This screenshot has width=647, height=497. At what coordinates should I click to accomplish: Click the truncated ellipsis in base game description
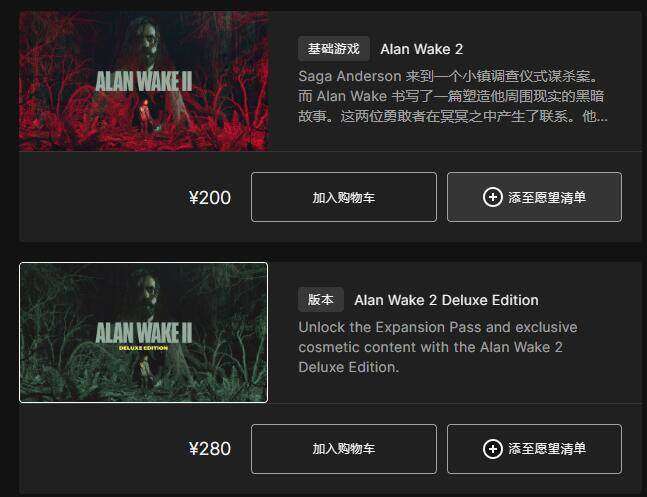pos(602,117)
